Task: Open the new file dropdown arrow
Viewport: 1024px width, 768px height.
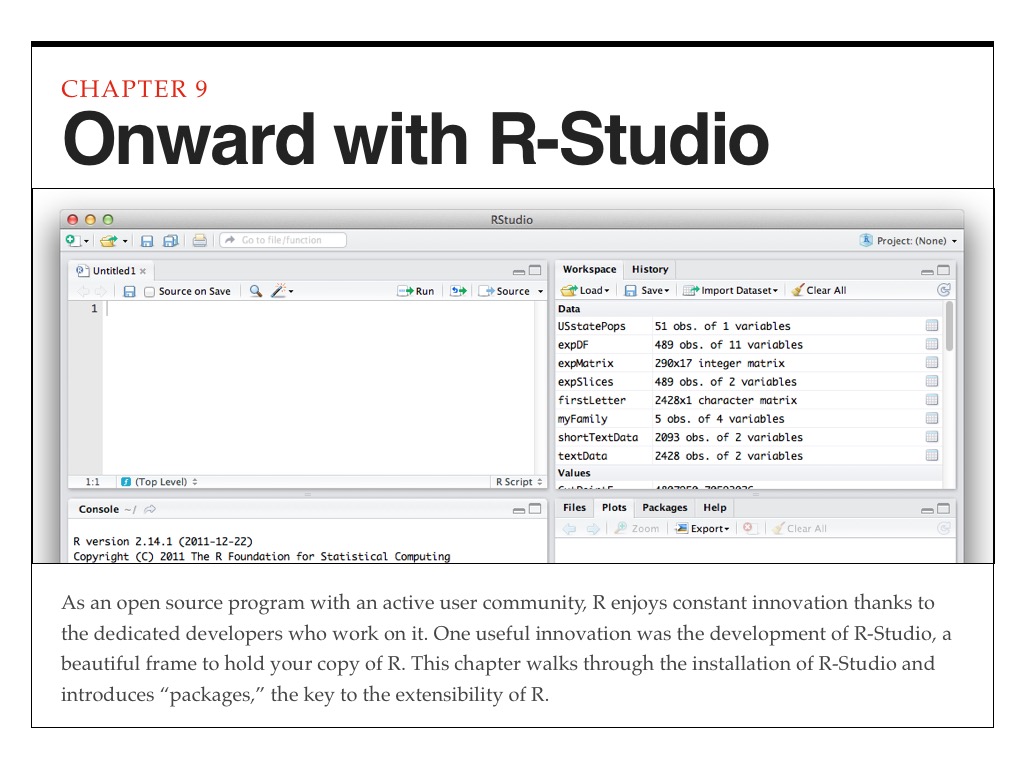Action: (x=86, y=241)
